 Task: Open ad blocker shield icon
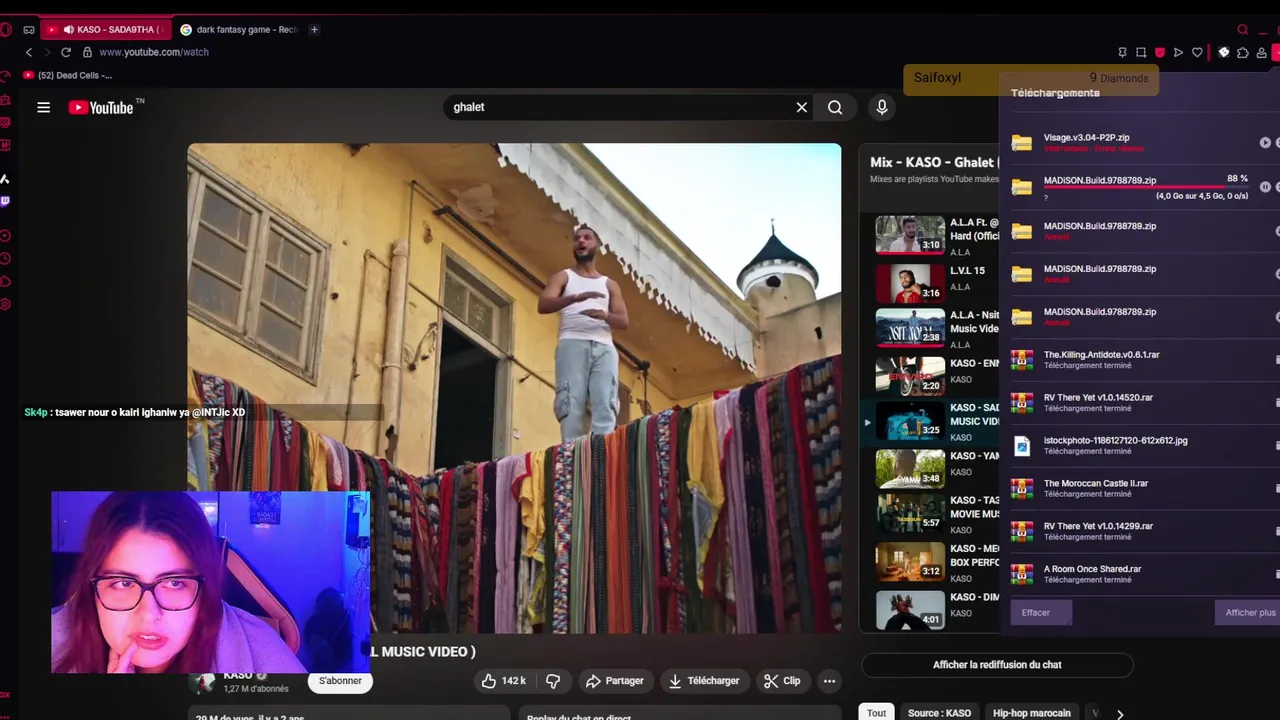tap(1160, 52)
